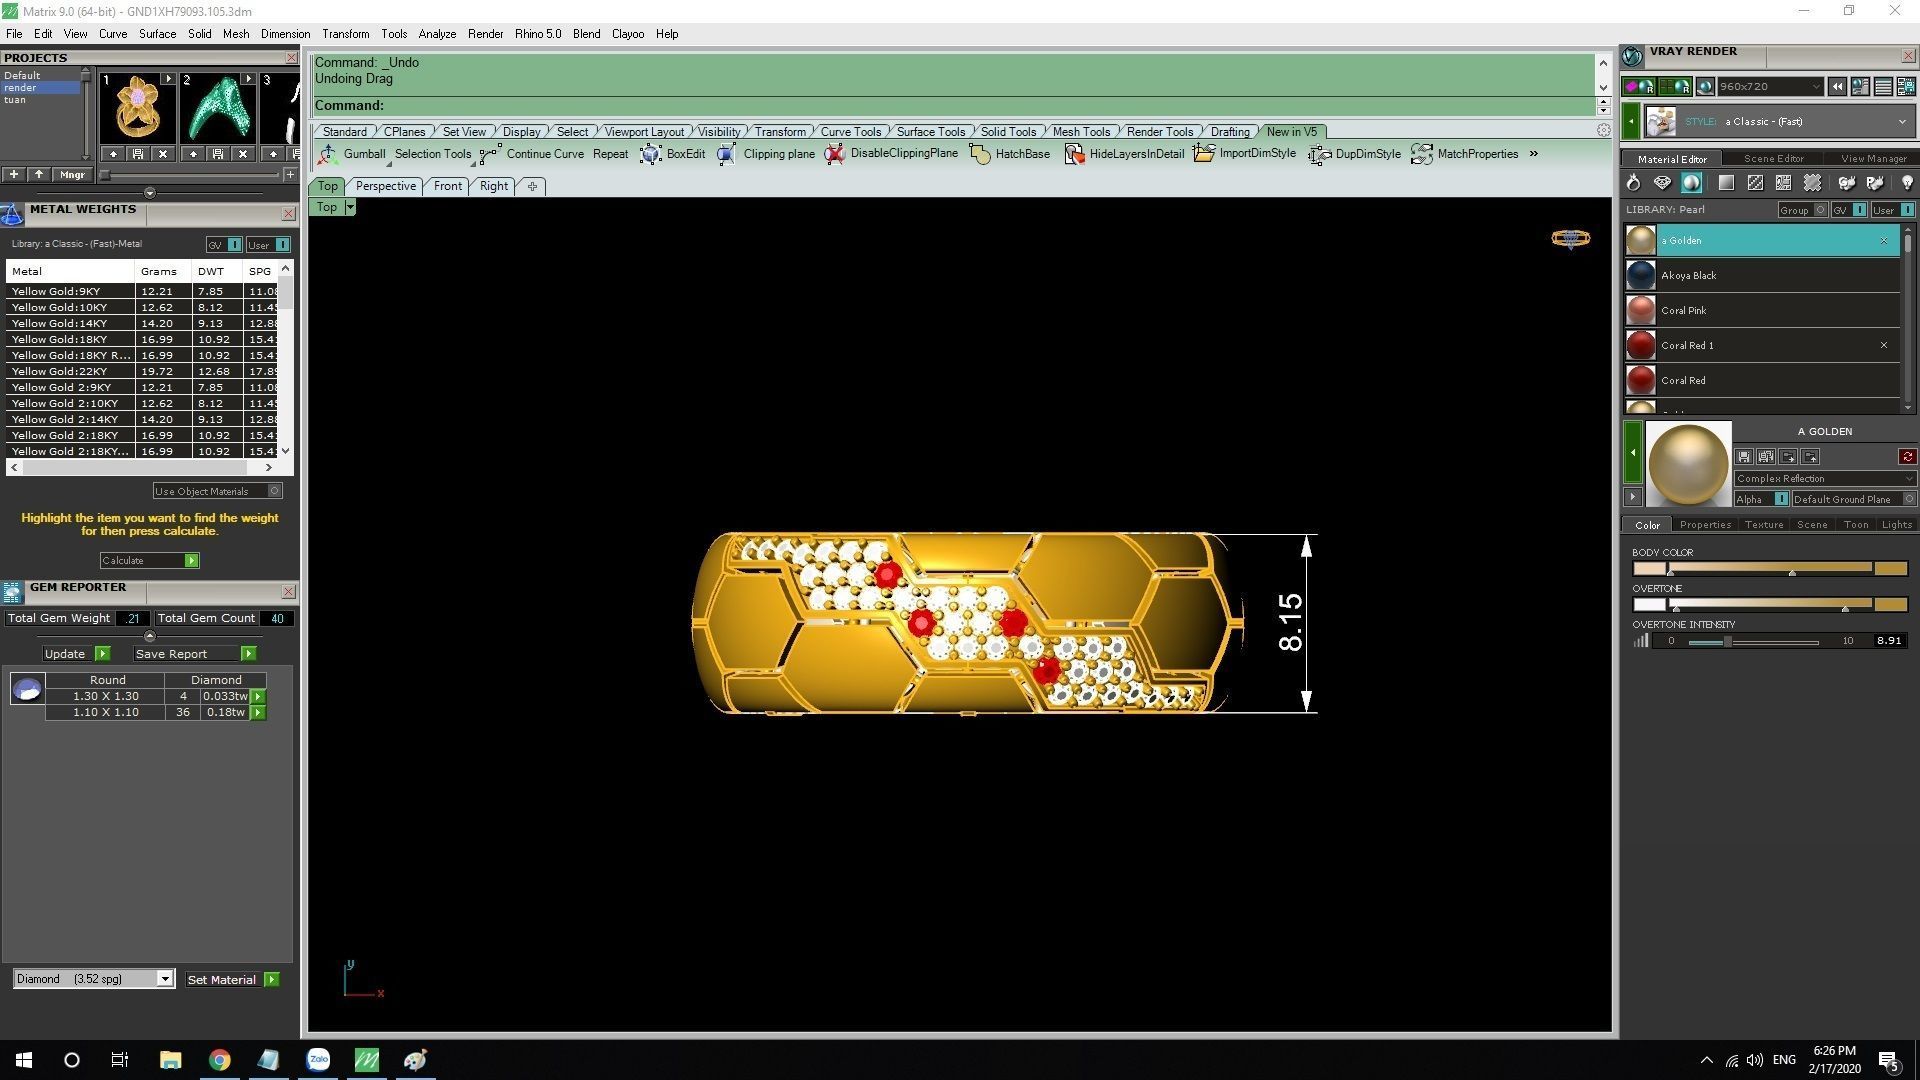Click the Continue Curve icon

(490, 154)
